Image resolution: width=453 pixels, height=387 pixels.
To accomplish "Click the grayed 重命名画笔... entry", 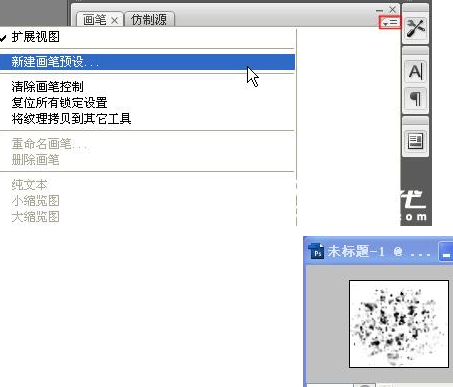I will click(147, 144).
